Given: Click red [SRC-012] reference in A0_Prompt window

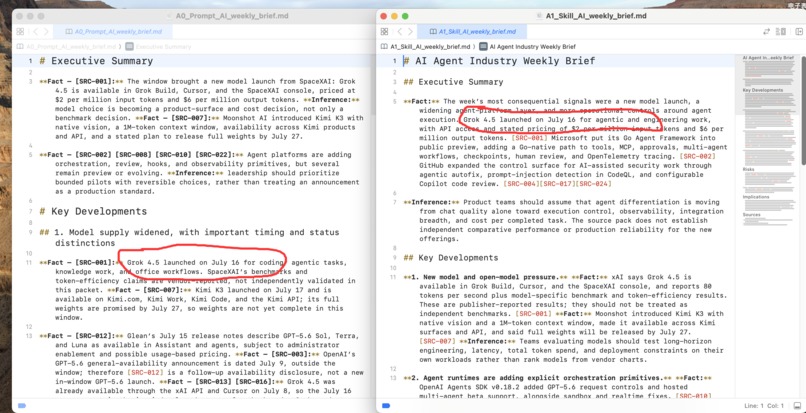Looking at the screenshot, I should (x=145, y=372).
